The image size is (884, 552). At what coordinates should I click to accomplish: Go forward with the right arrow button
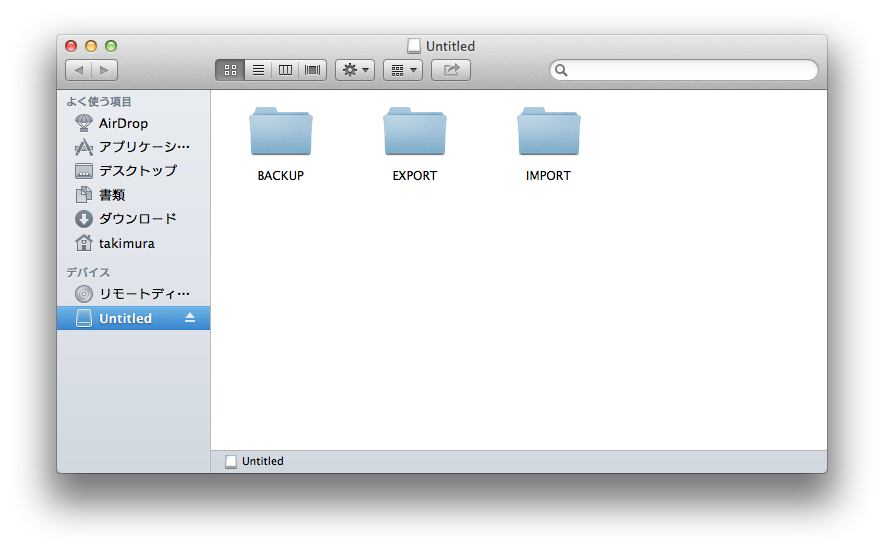coord(104,70)
